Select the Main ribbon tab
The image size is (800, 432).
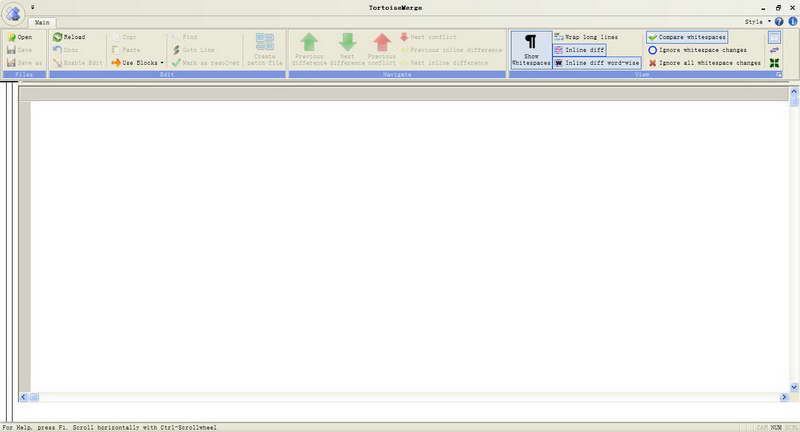click(x=42, y=21)
